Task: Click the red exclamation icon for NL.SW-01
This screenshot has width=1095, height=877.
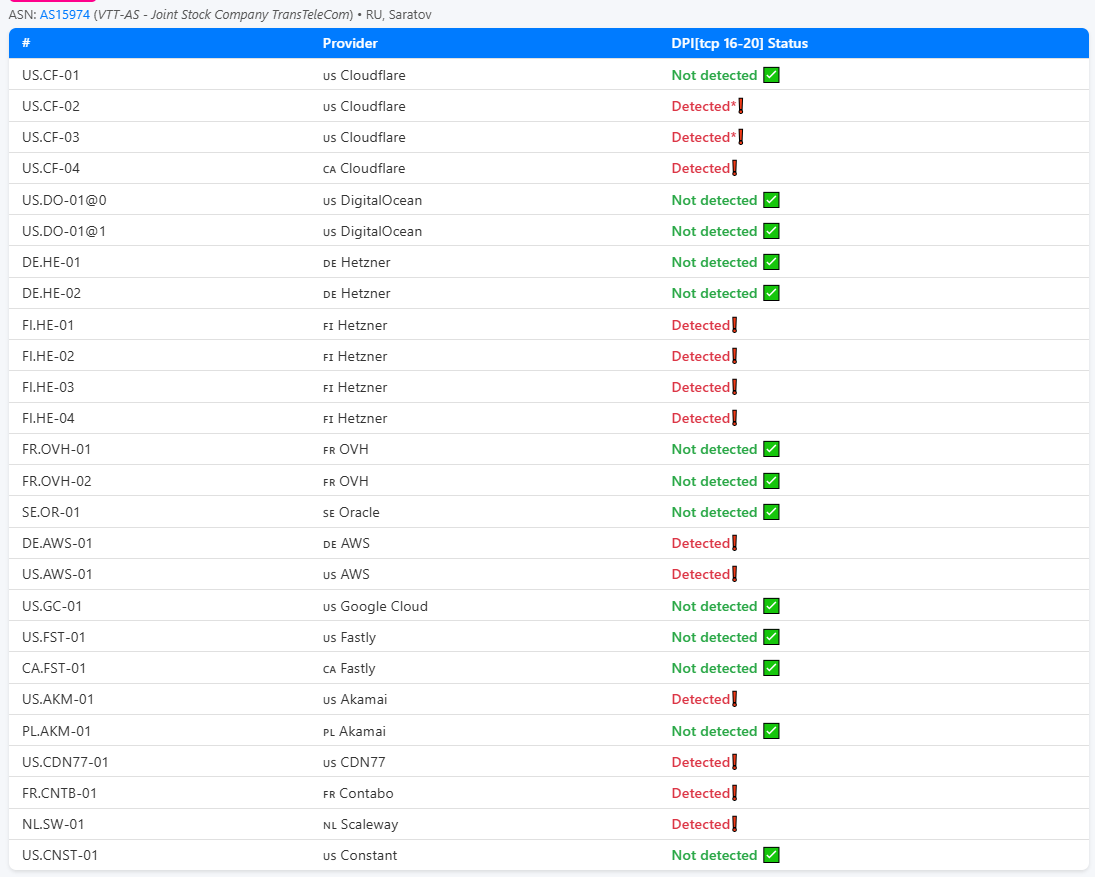Action: pyautogui.click(x=735, y=824)
